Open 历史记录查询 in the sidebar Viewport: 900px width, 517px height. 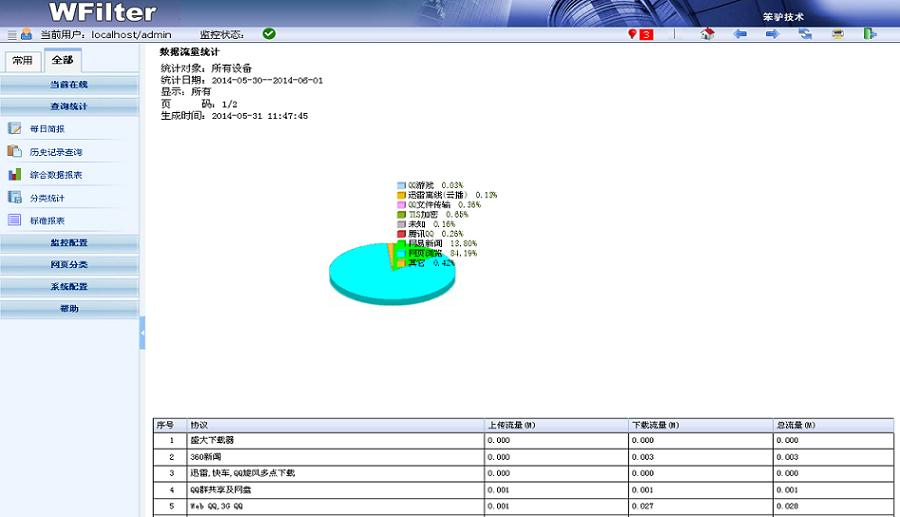click(55, 152)
